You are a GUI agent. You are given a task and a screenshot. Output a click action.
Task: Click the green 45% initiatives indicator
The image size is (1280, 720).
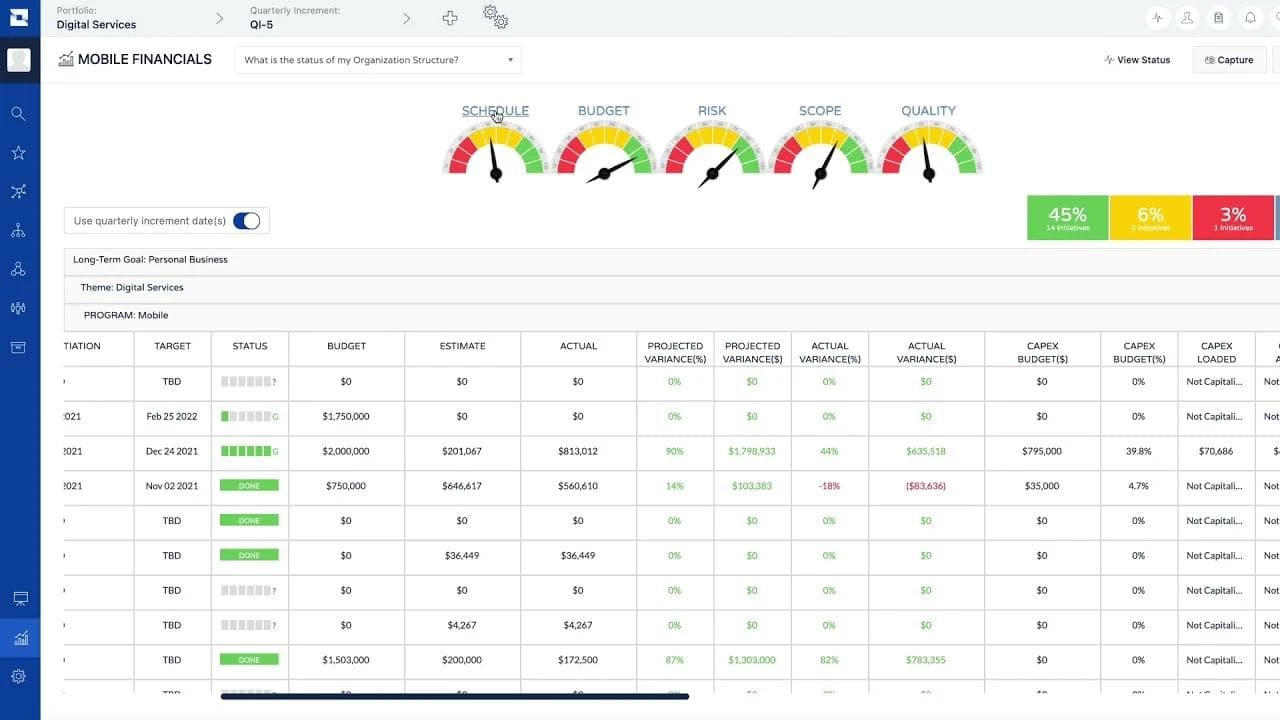[1066, 217]
